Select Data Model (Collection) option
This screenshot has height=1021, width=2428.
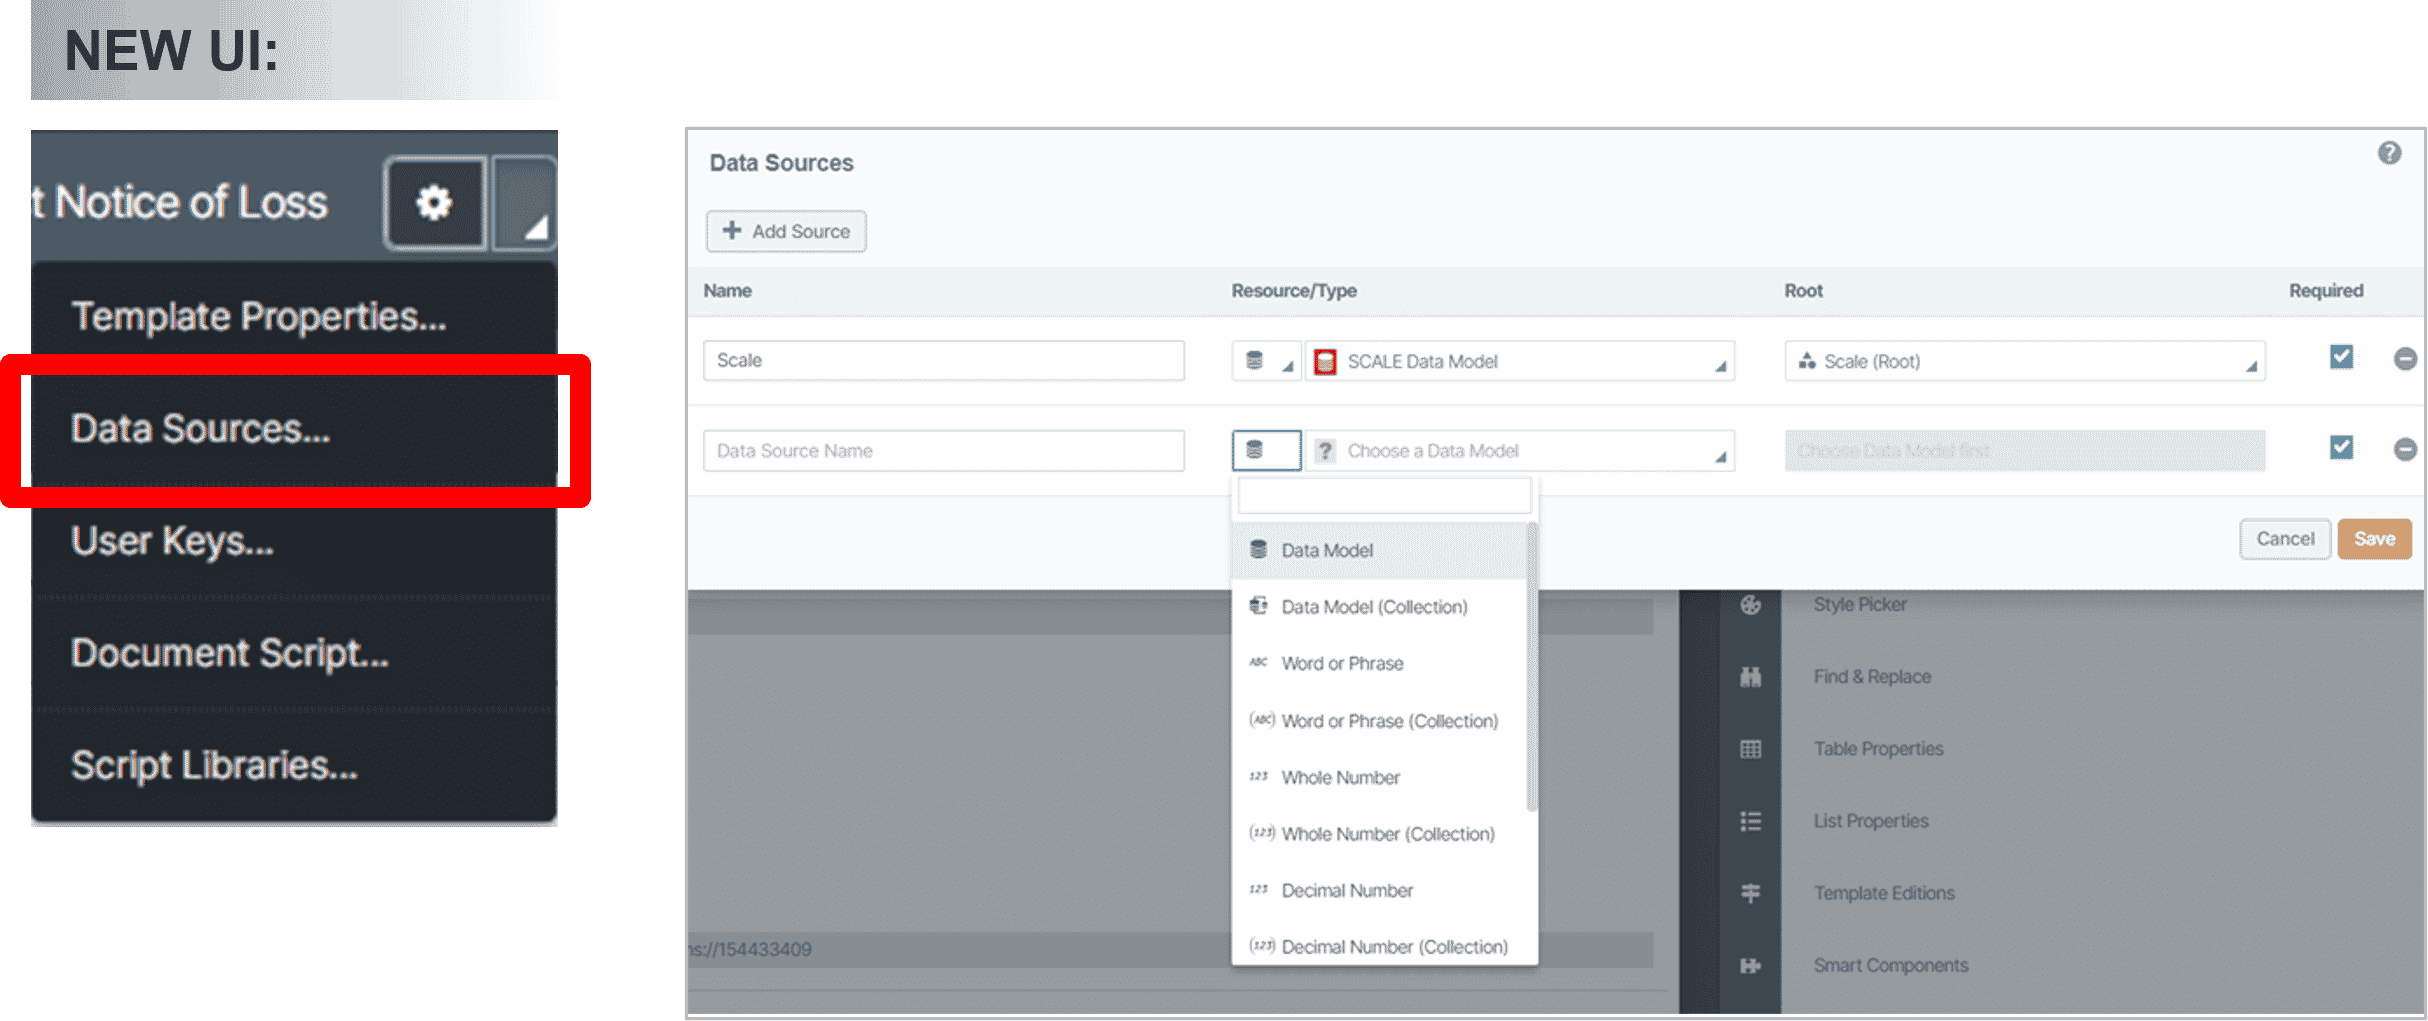pos(1380,607)
